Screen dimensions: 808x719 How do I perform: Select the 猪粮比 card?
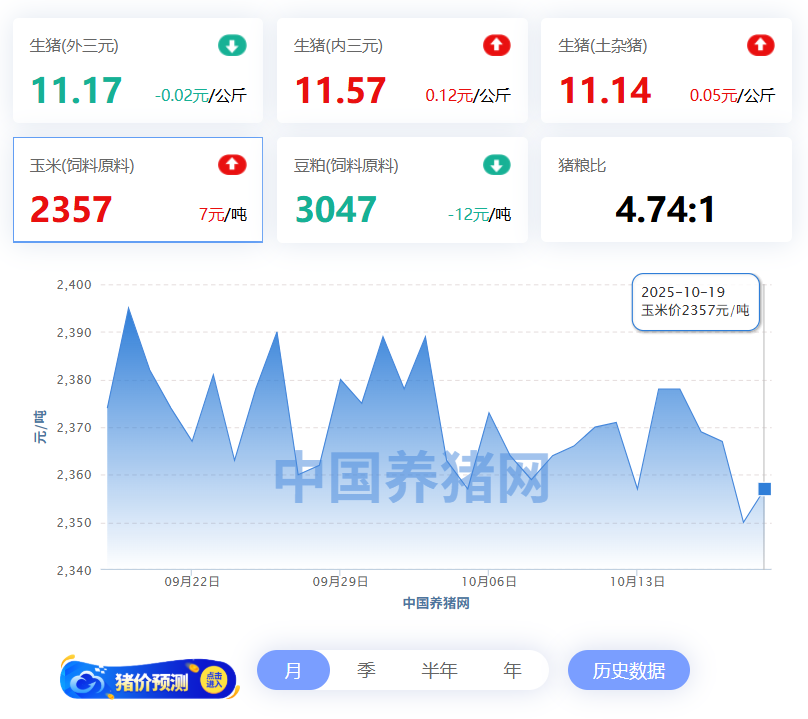tap(666, 190)
